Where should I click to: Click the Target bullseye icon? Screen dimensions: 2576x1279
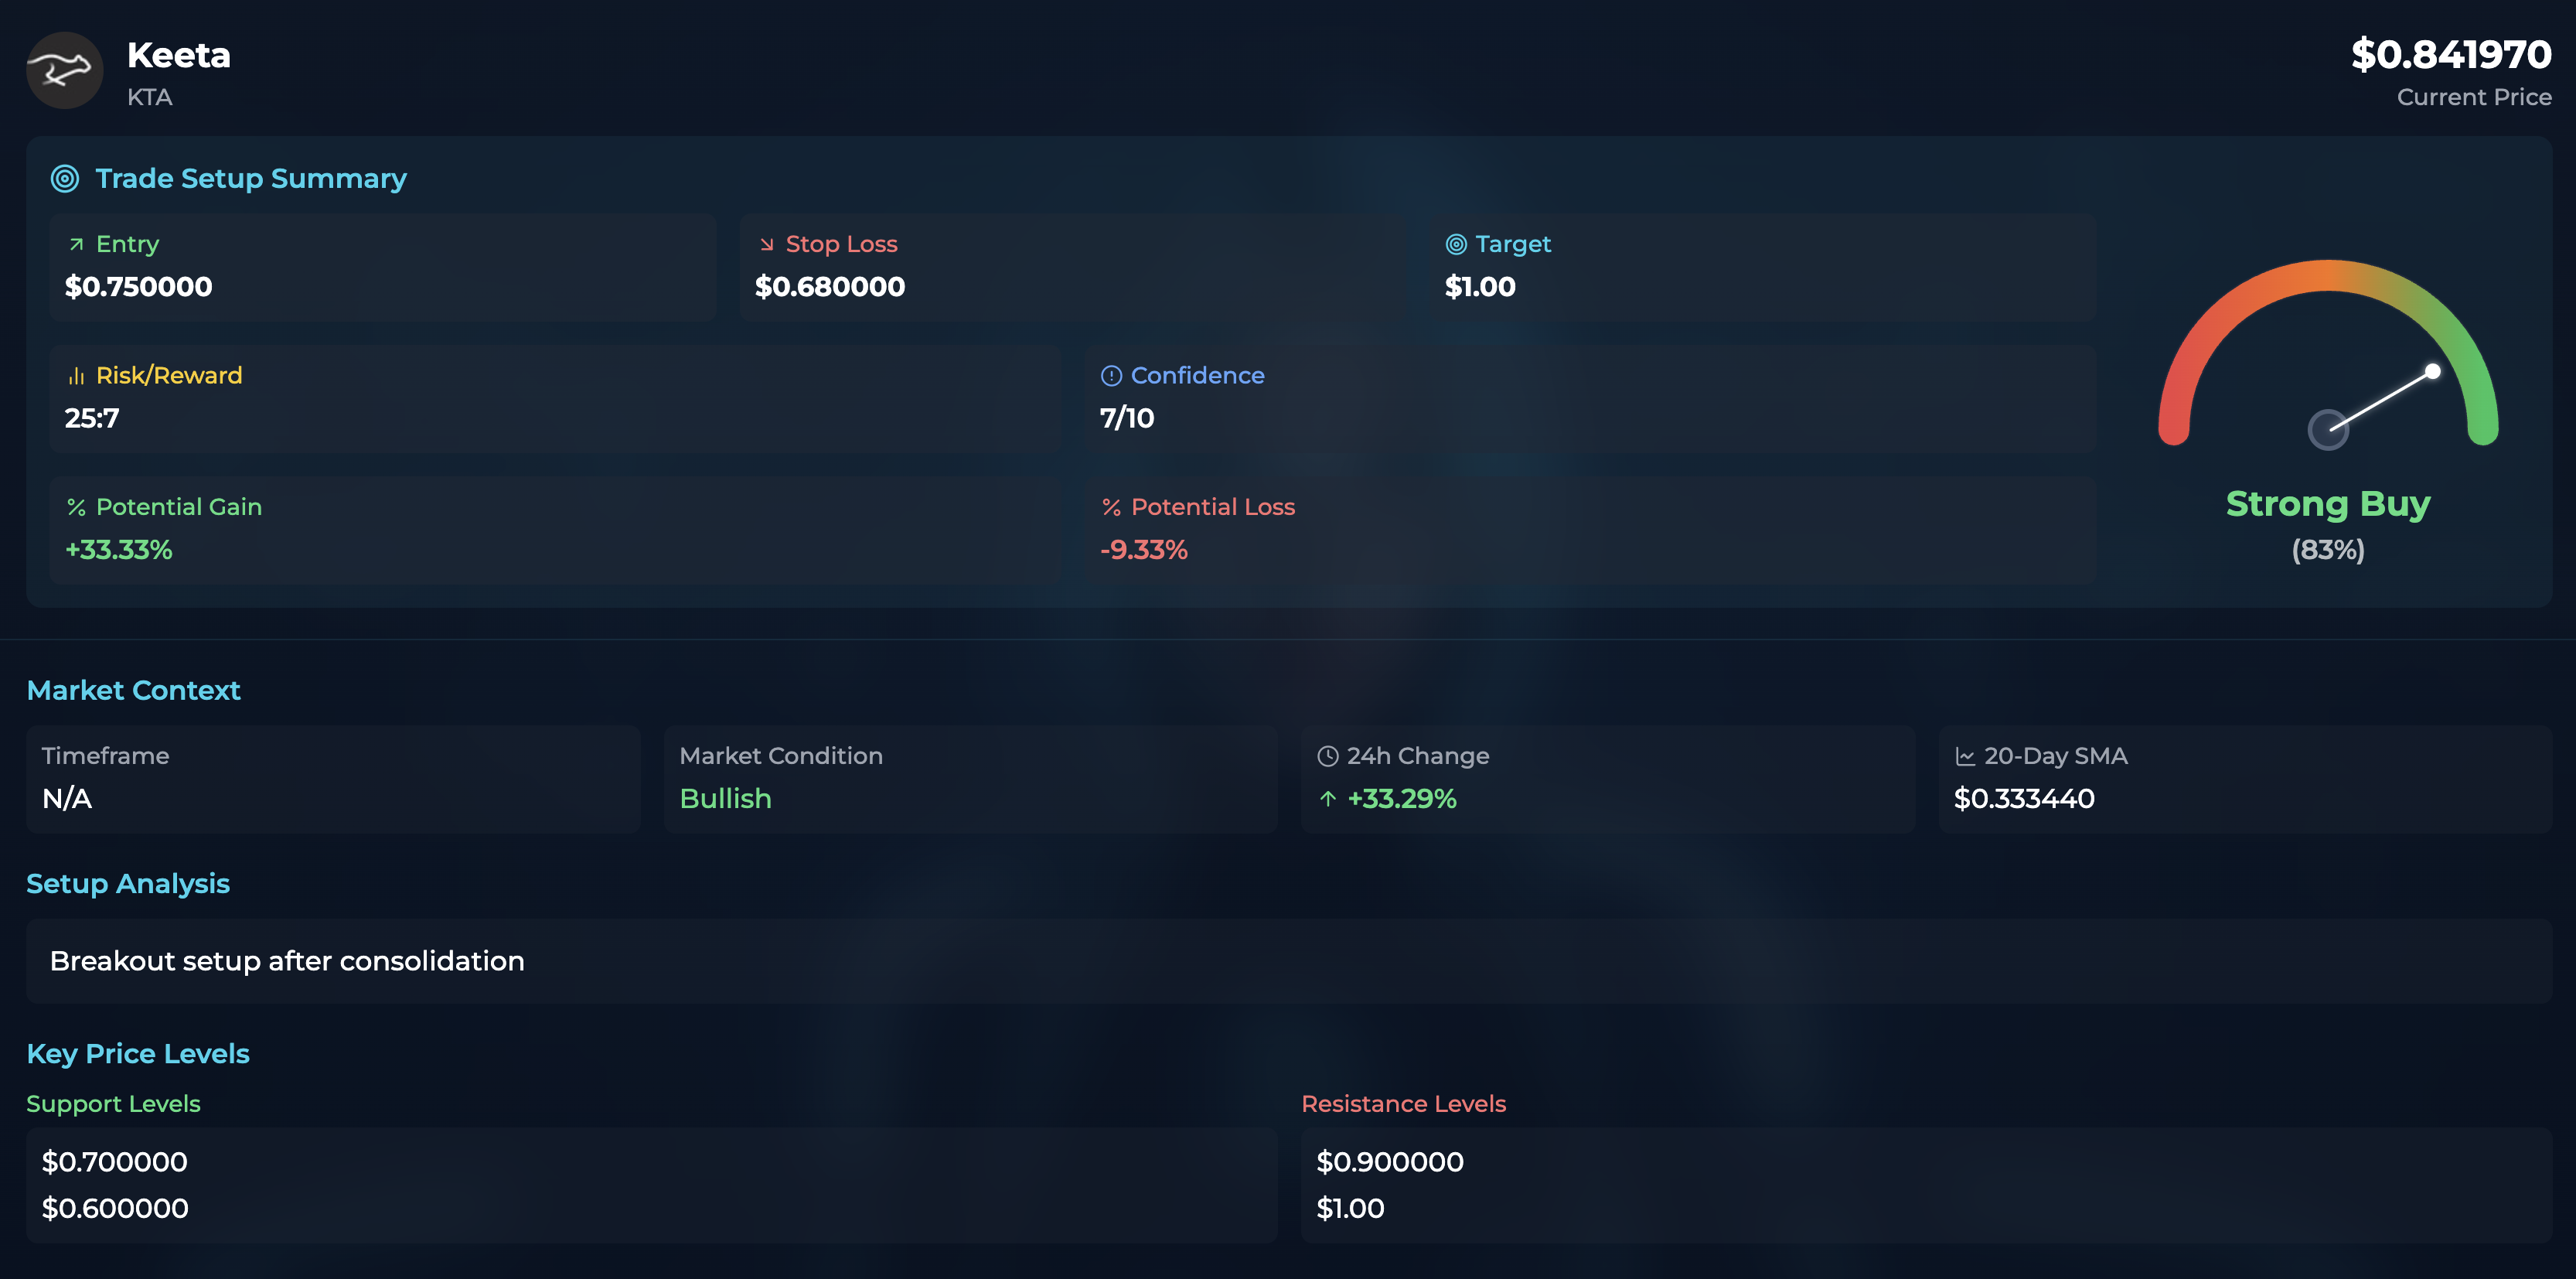(1456, 244)
